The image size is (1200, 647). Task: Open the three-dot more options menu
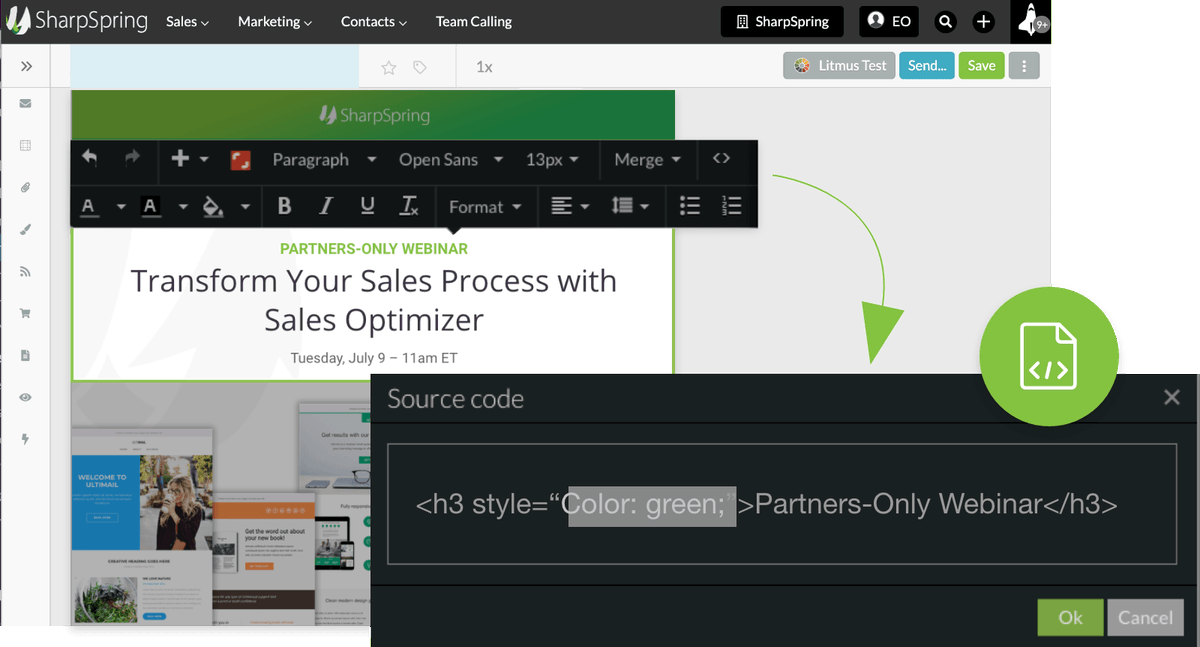click(1024, 66)
